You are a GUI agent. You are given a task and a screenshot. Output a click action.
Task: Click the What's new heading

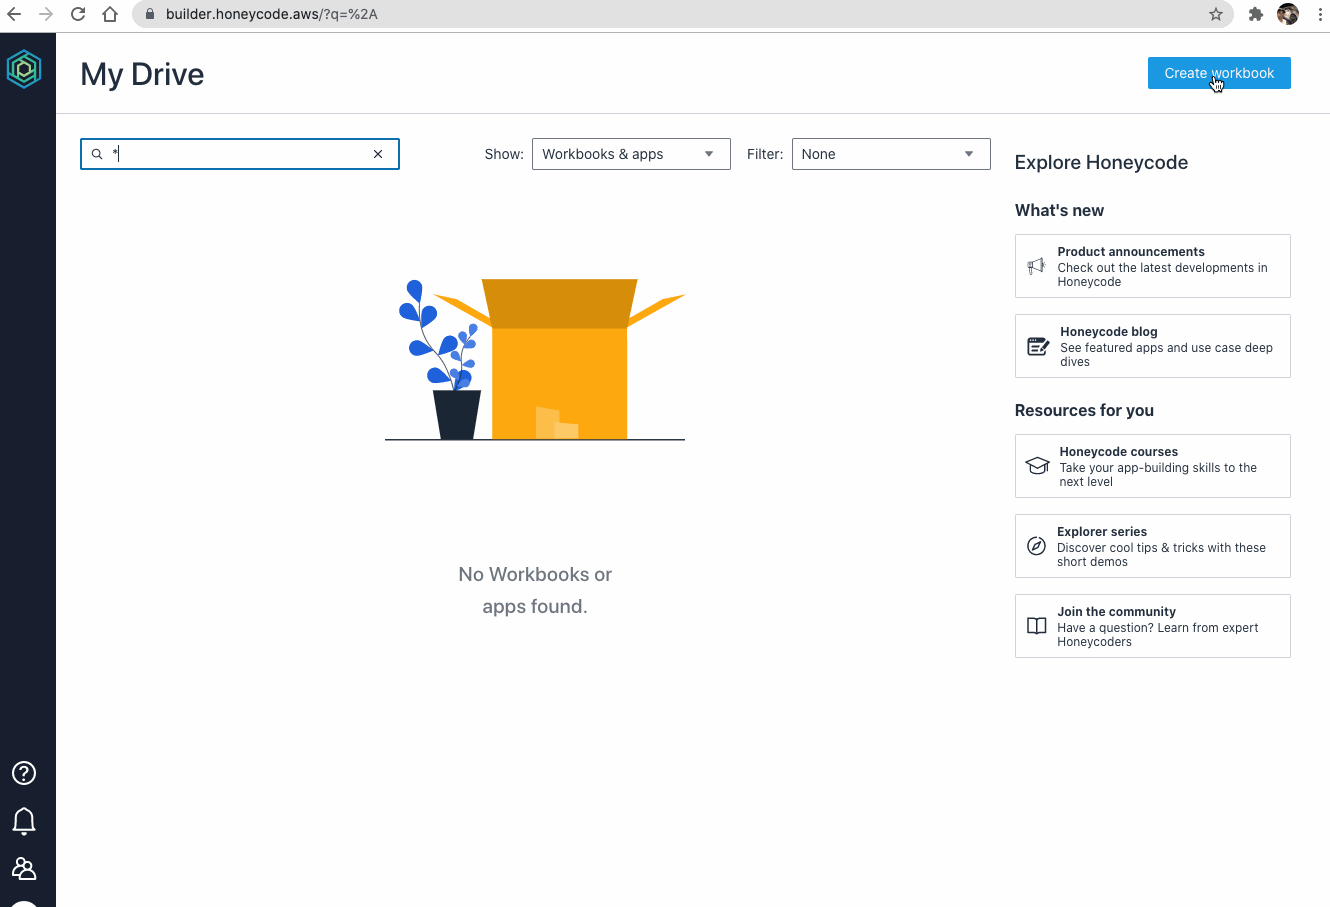pos(1059,210)
